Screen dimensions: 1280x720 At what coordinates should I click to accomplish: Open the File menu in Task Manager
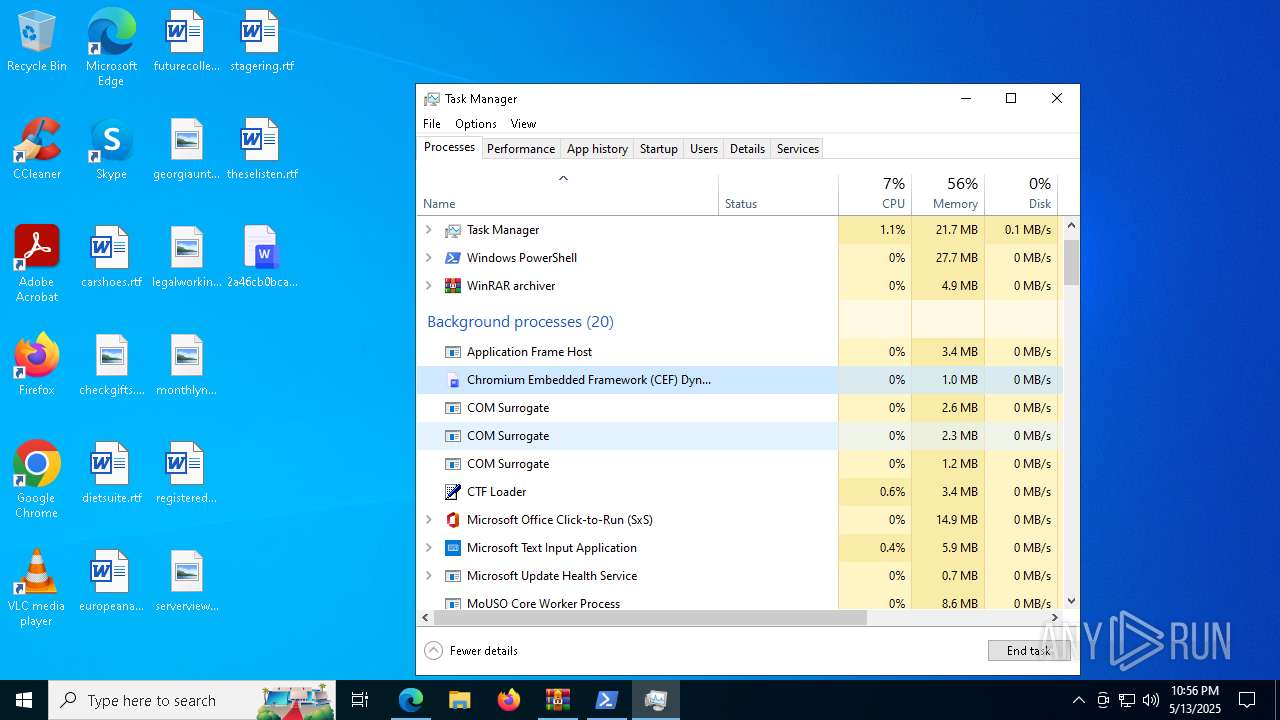point(432,124)
